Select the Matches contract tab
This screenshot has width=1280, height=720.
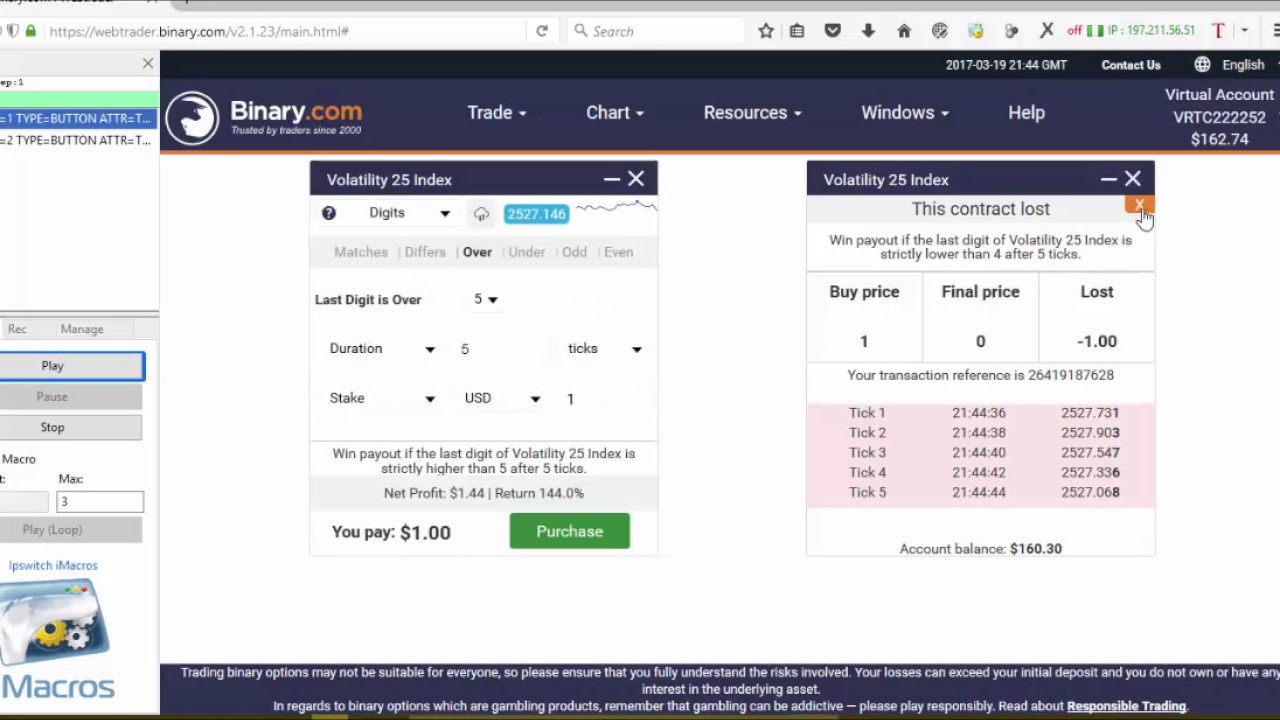click(x=361, y=252)
